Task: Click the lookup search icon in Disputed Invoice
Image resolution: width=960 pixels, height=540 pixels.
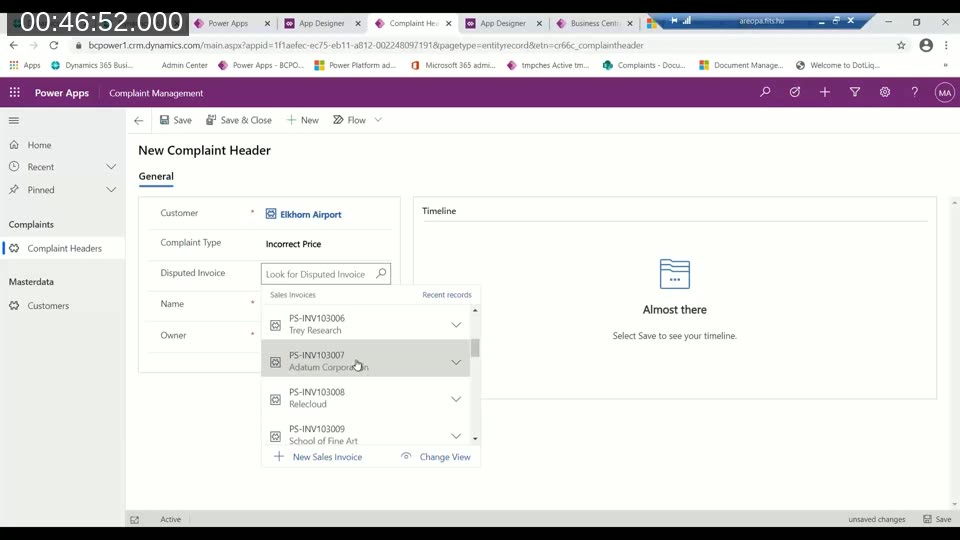Action: click(381, 274)
